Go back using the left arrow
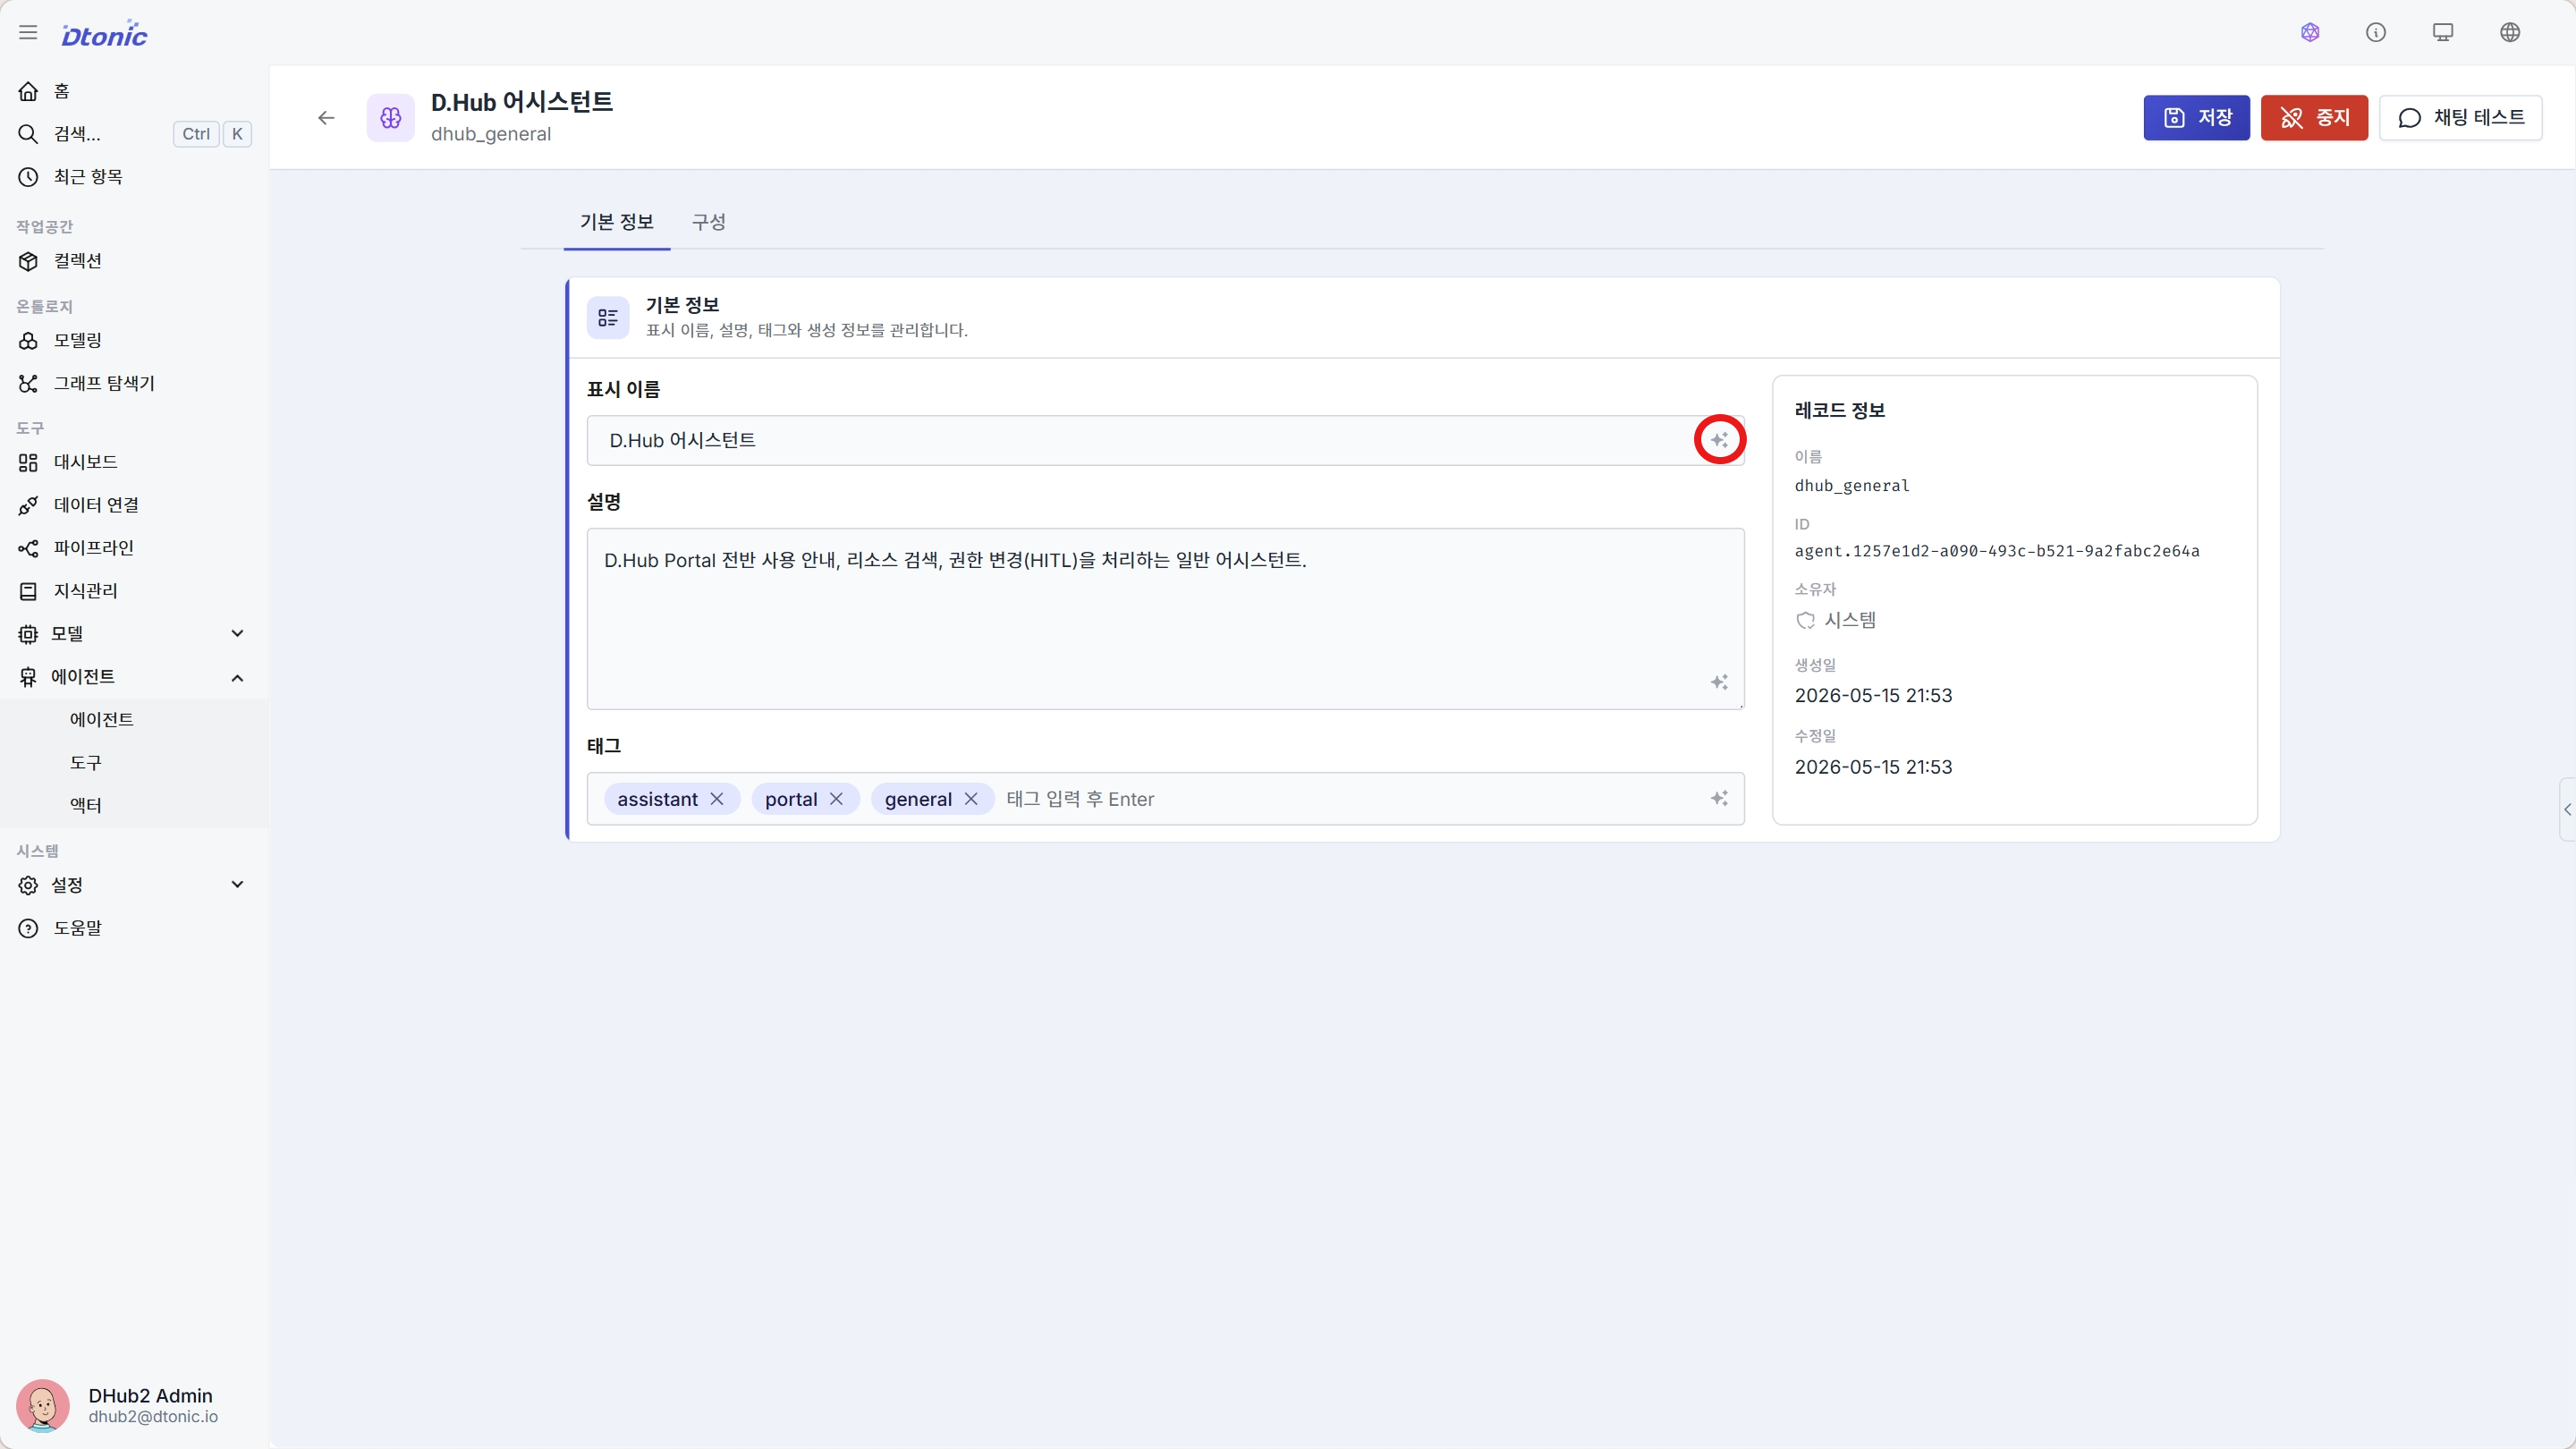Image resolution: width=2576 pixels, height=1449 pixels. coord(326,118)
